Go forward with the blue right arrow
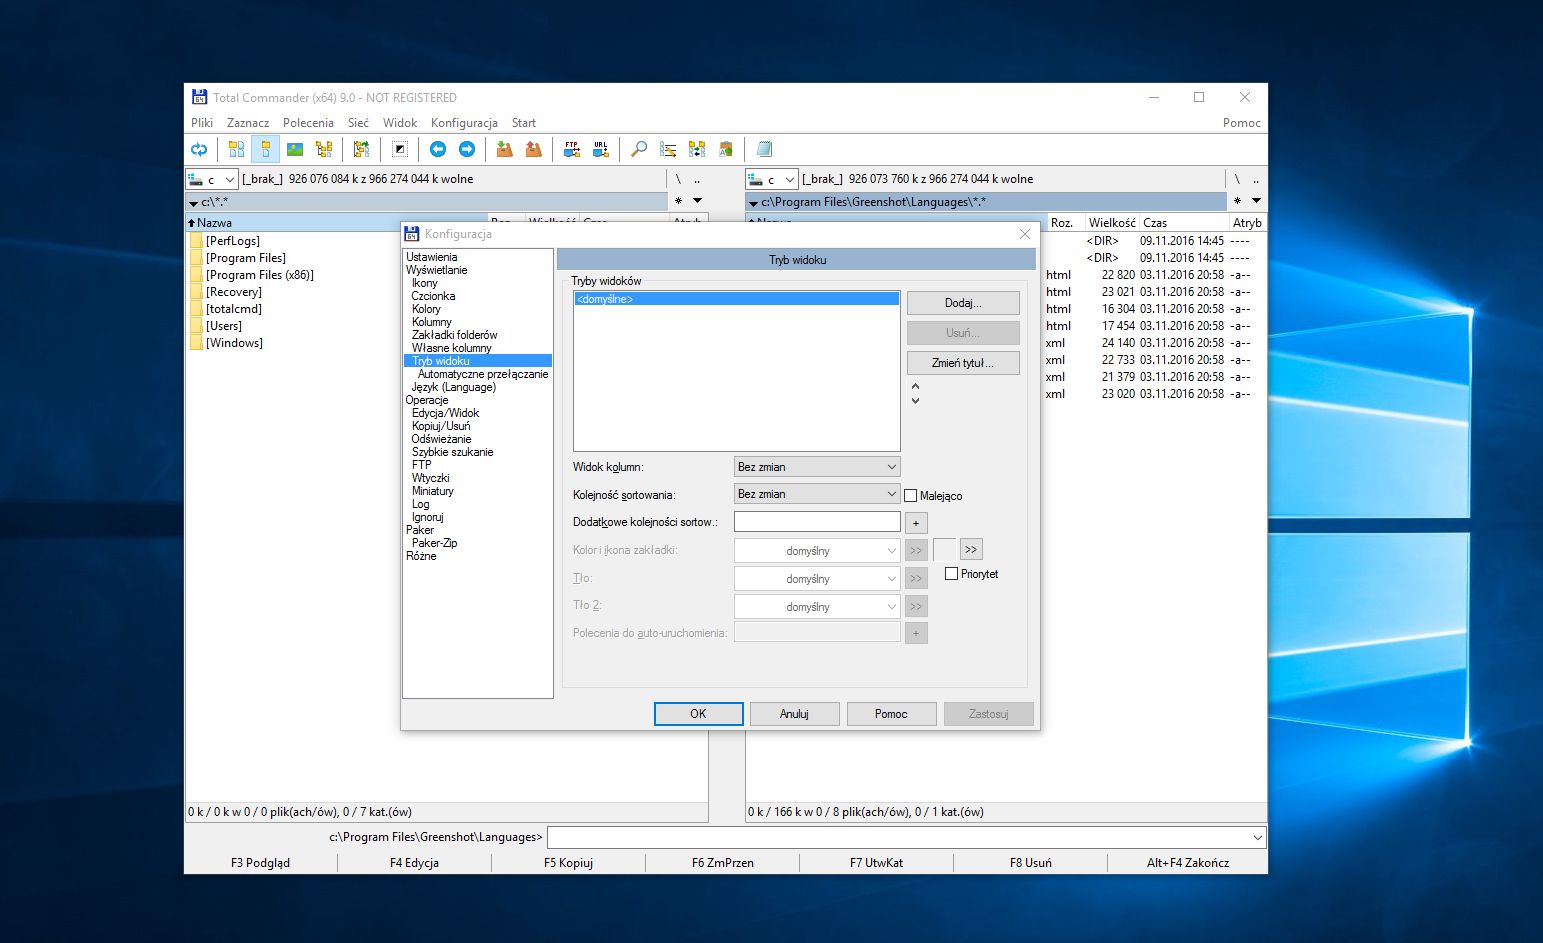This screenshot has width=1543, height=943. [x=466, y=149]
